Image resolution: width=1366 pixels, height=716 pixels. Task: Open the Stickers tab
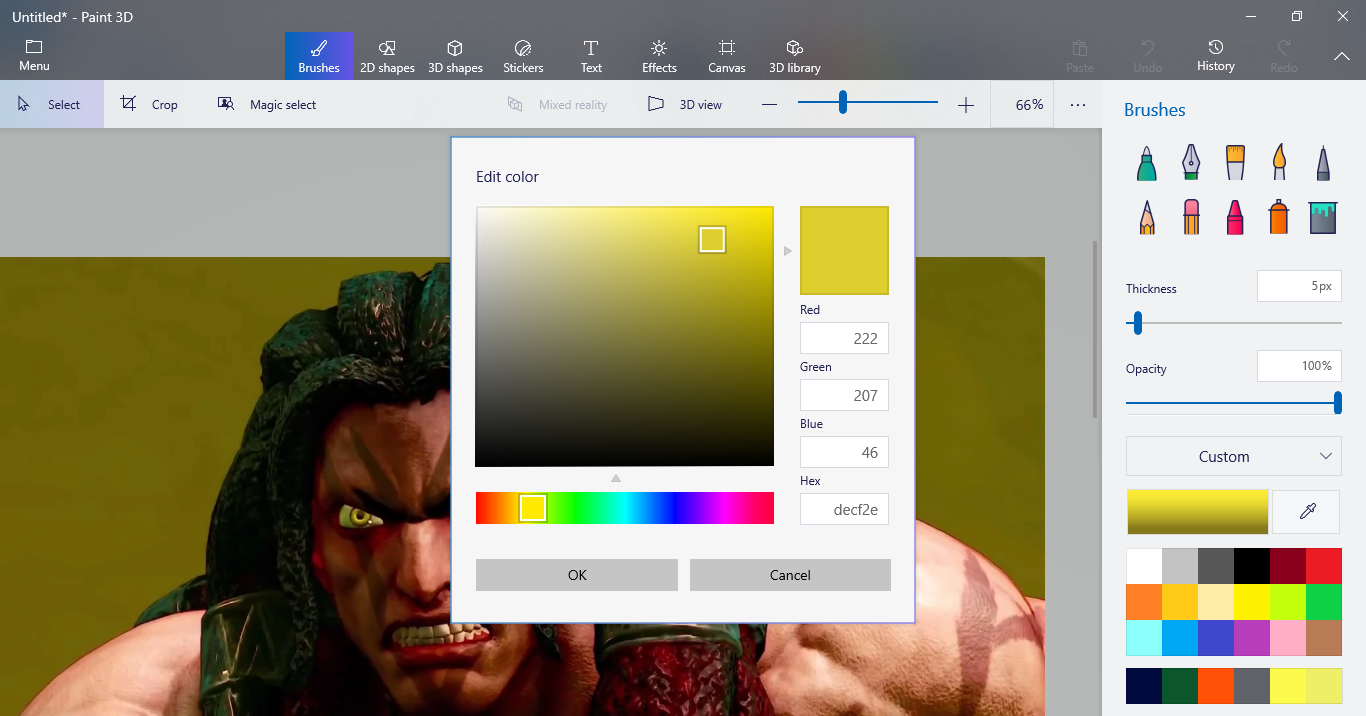click(x=523, y=56)
